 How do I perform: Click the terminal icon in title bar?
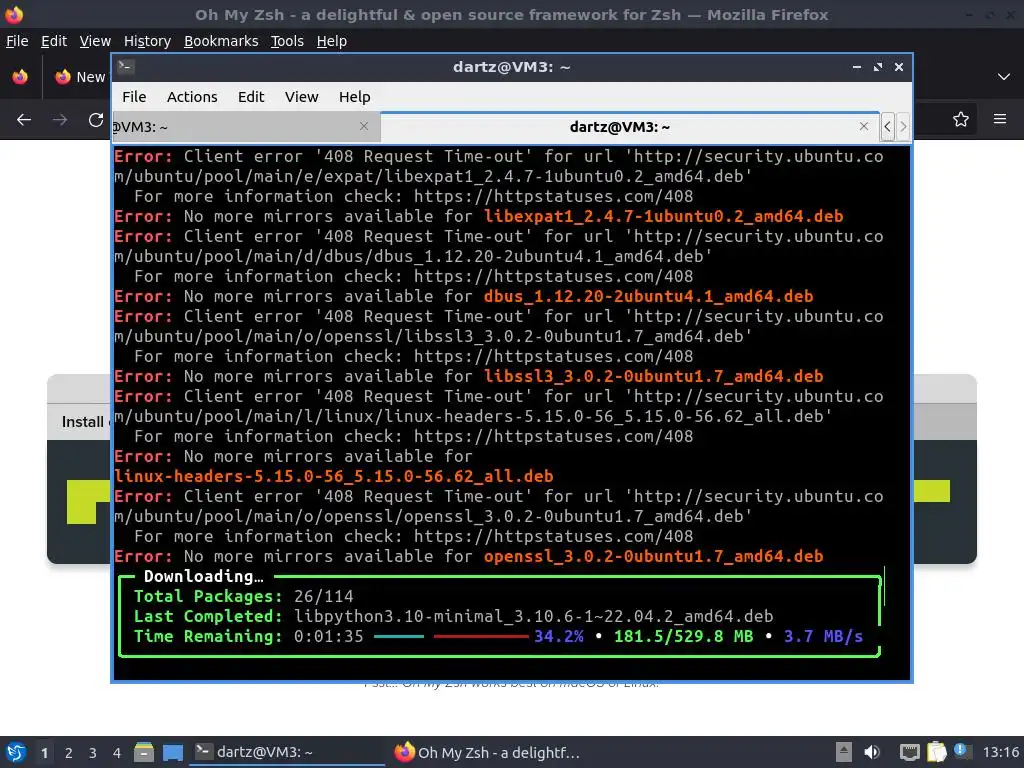[x=127, y=67]
